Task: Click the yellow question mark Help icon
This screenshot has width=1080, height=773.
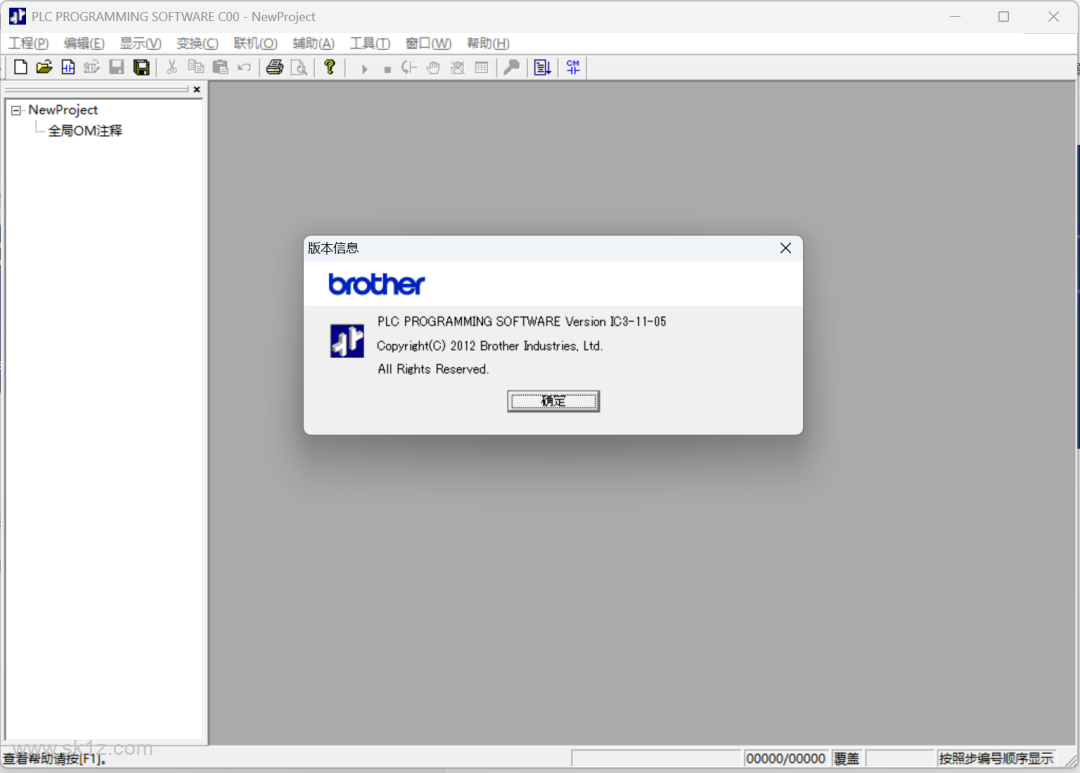Action: [330, 68]
